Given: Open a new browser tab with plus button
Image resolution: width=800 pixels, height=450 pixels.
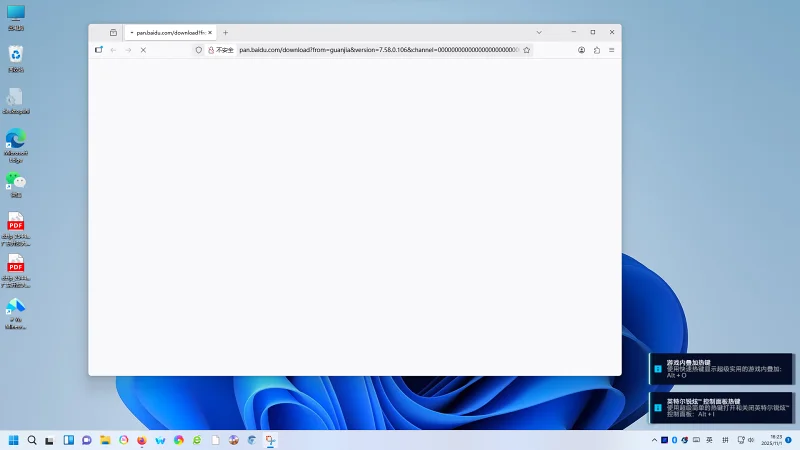Looking at the screenshot, I should tap(225, 32).
